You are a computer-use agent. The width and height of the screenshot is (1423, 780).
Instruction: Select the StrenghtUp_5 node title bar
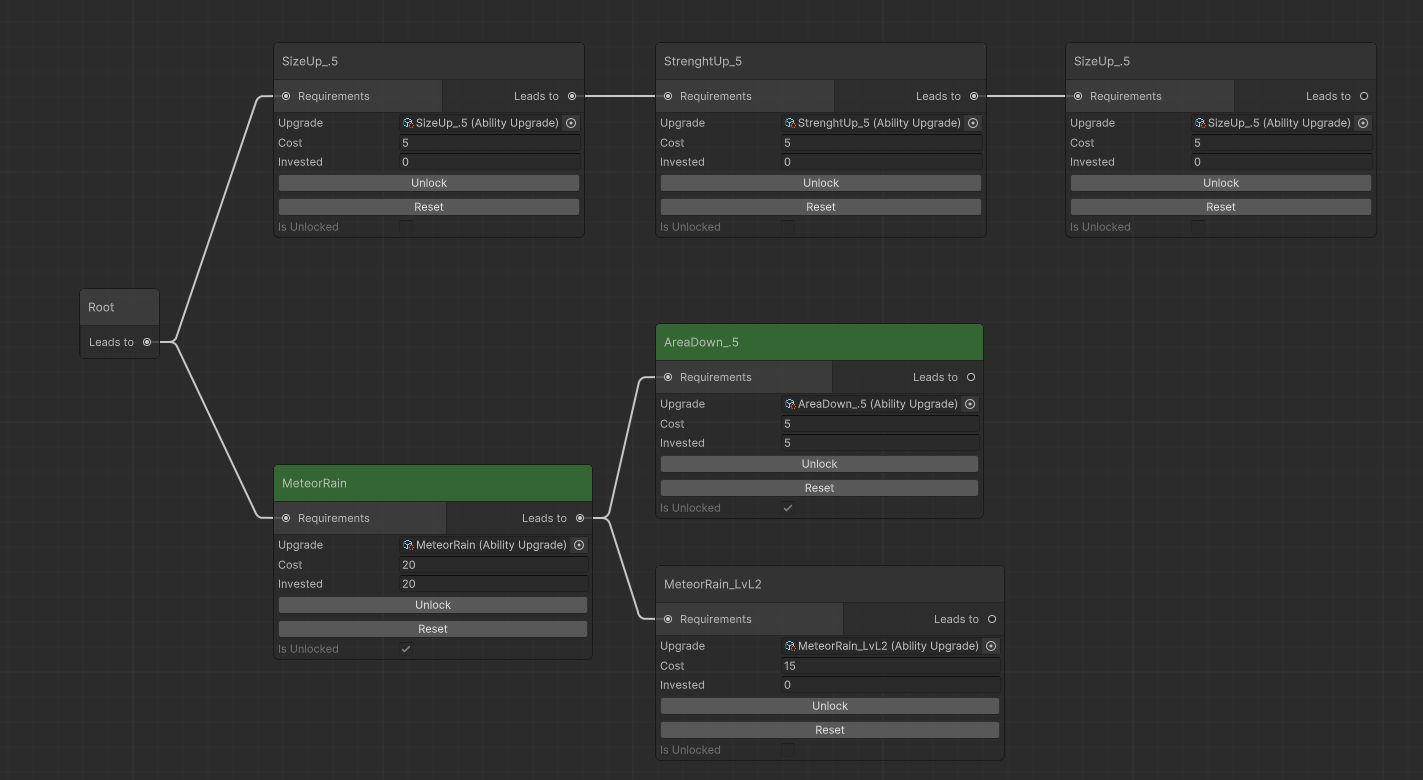click(x=821, y=61)
